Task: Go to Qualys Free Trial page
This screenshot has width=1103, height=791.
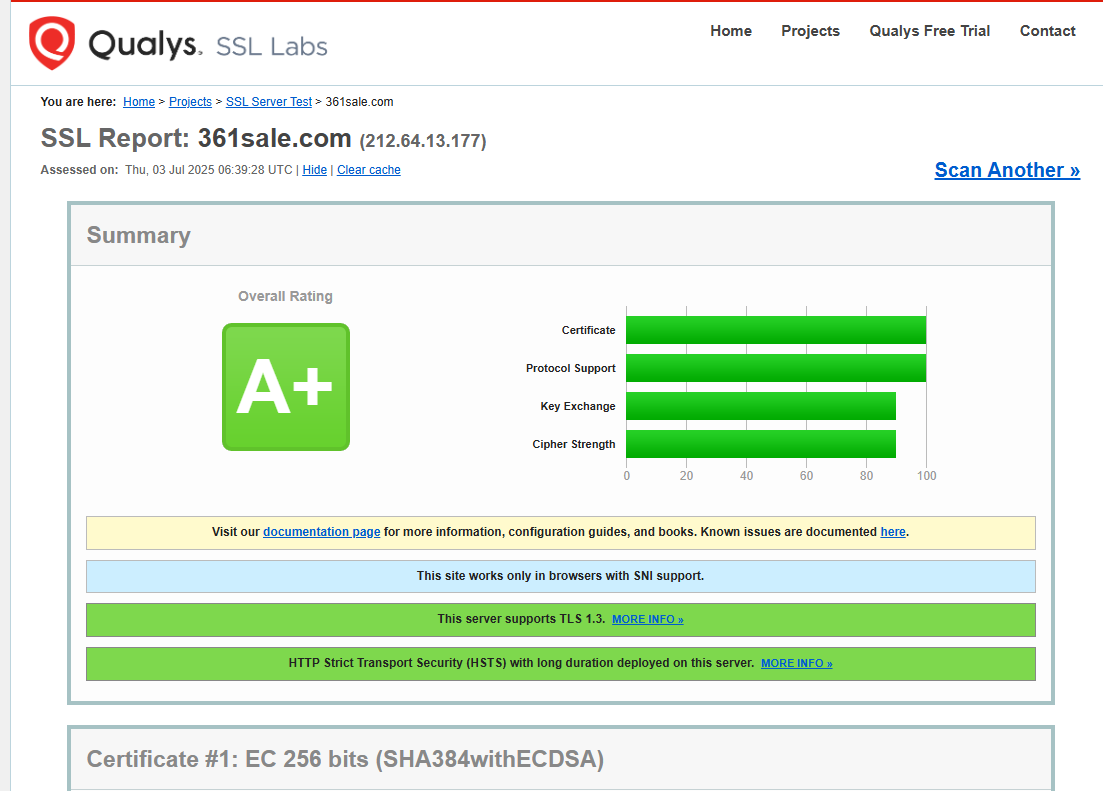Action: click(x=929, y=31)
